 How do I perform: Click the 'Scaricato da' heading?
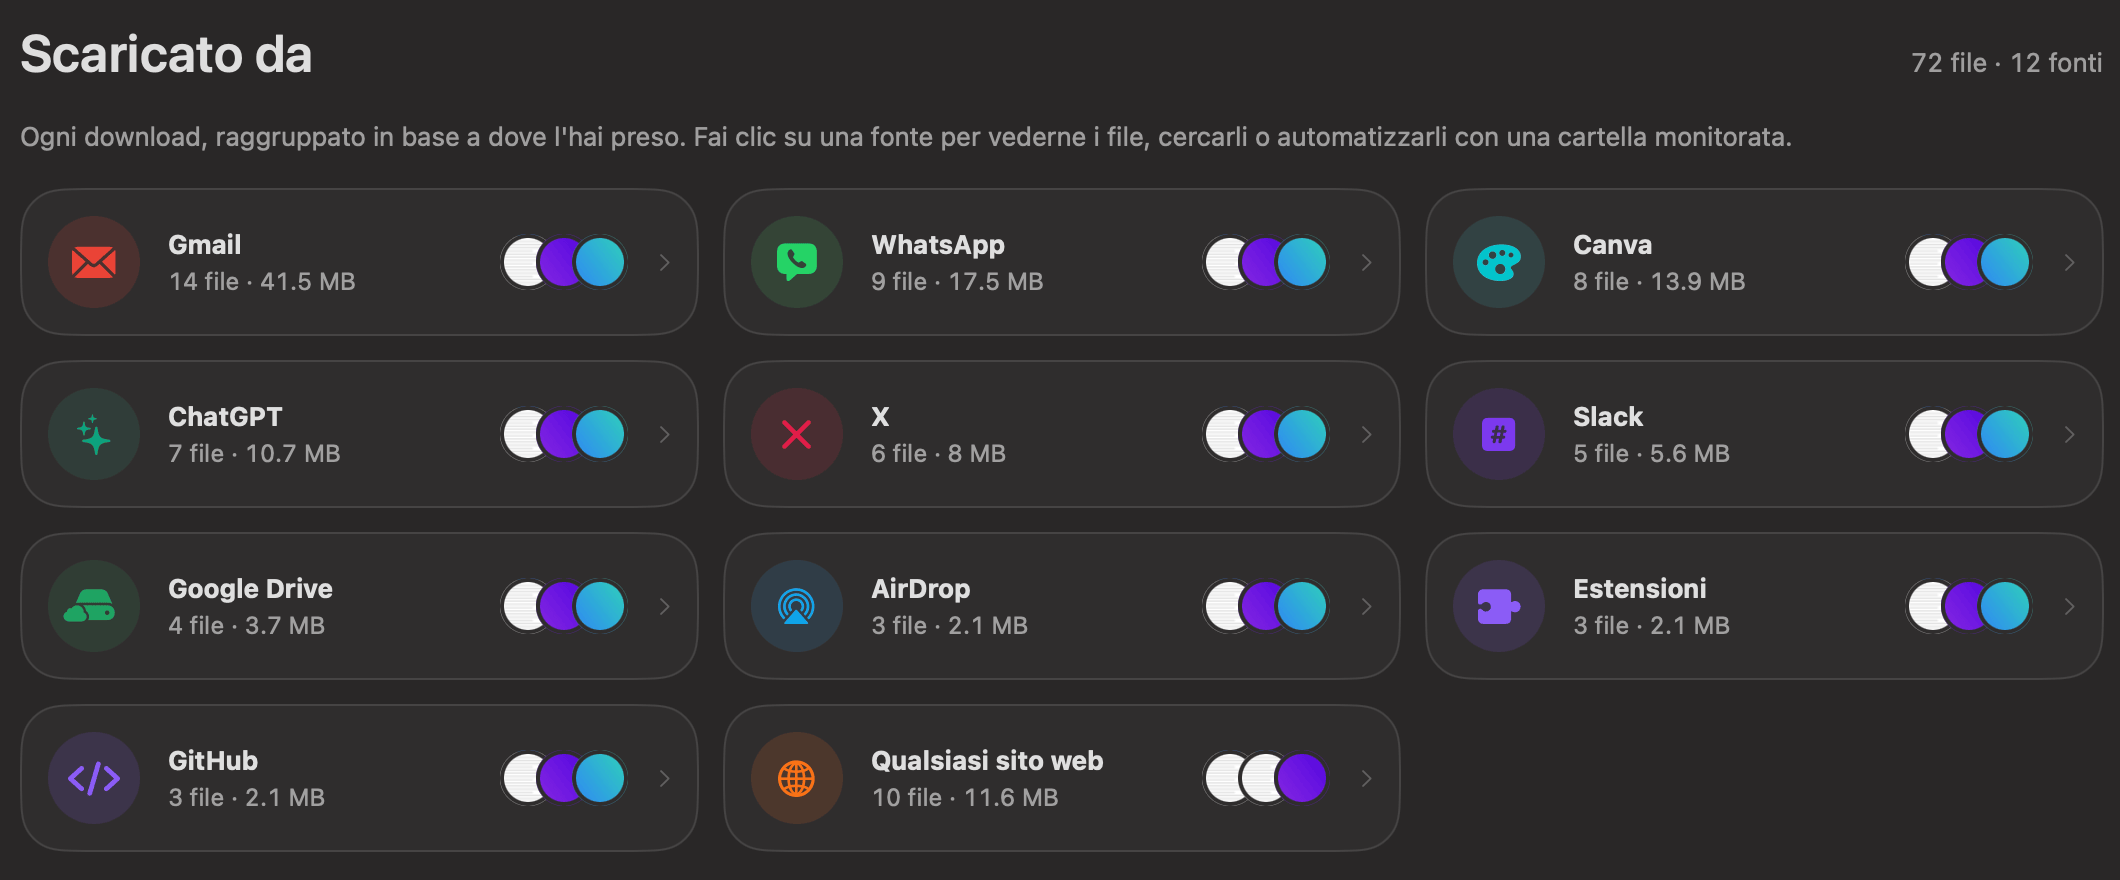pos(166,54)
